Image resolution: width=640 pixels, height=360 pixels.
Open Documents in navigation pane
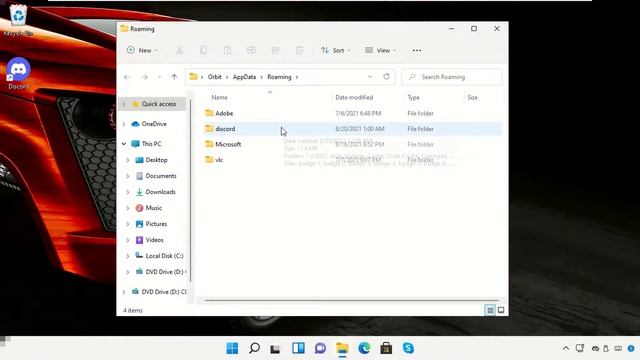[160, 176]
